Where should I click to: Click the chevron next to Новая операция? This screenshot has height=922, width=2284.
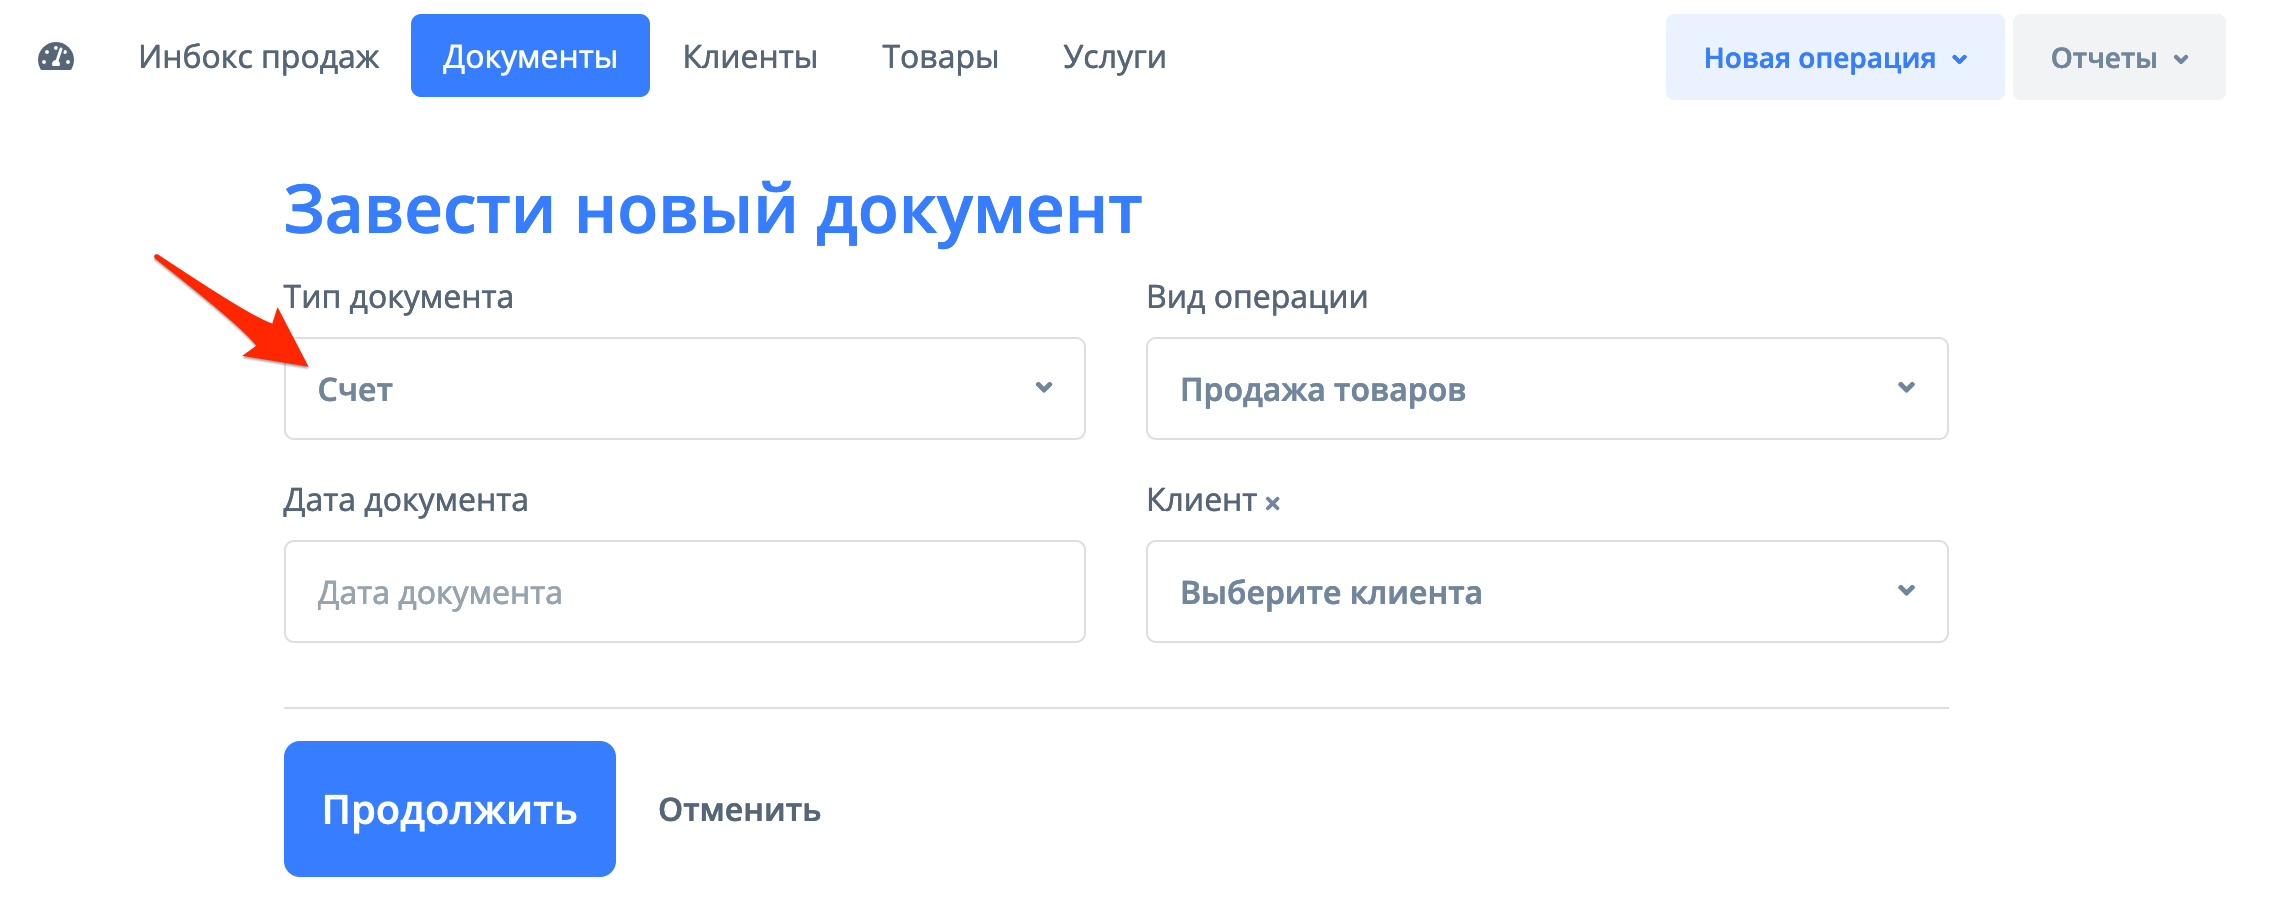(1958, 59)
